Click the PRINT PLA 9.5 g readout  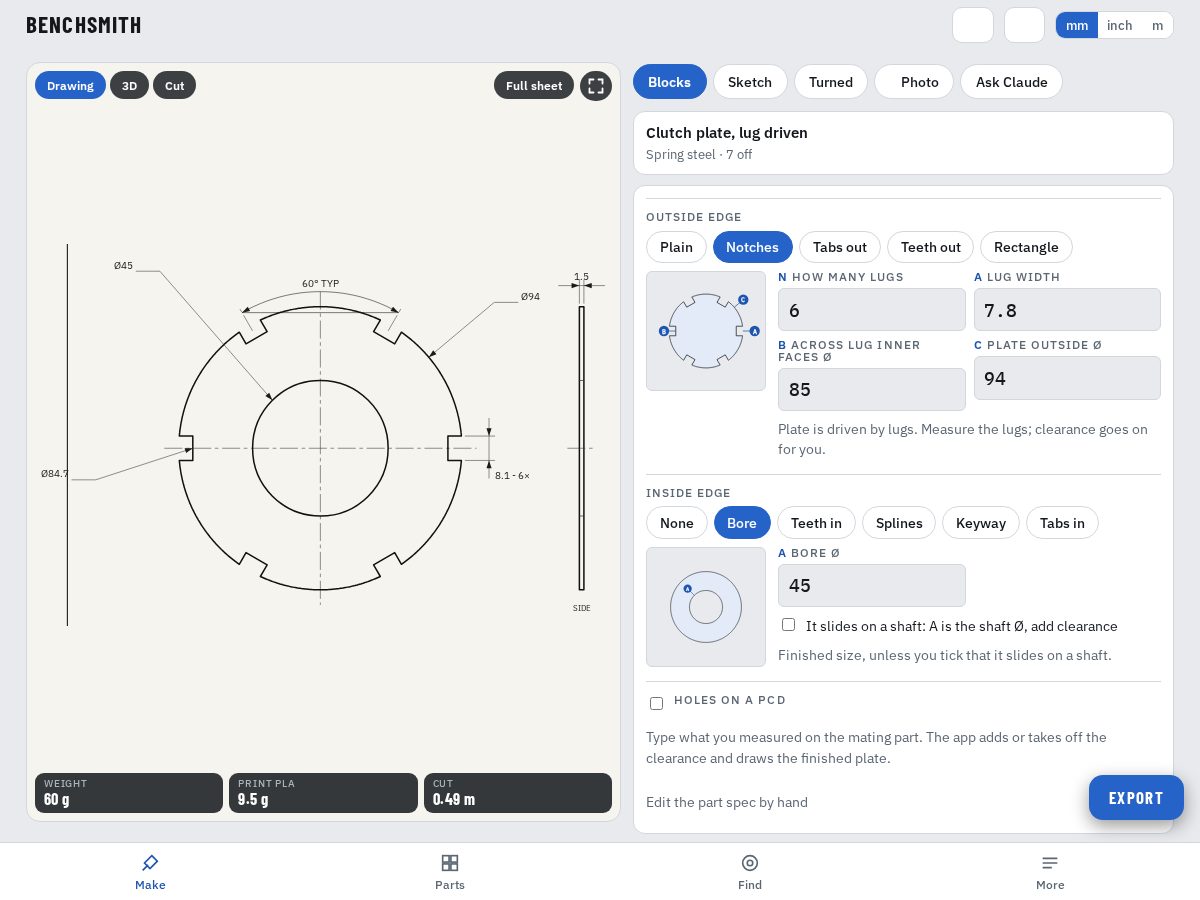point(323,793)
